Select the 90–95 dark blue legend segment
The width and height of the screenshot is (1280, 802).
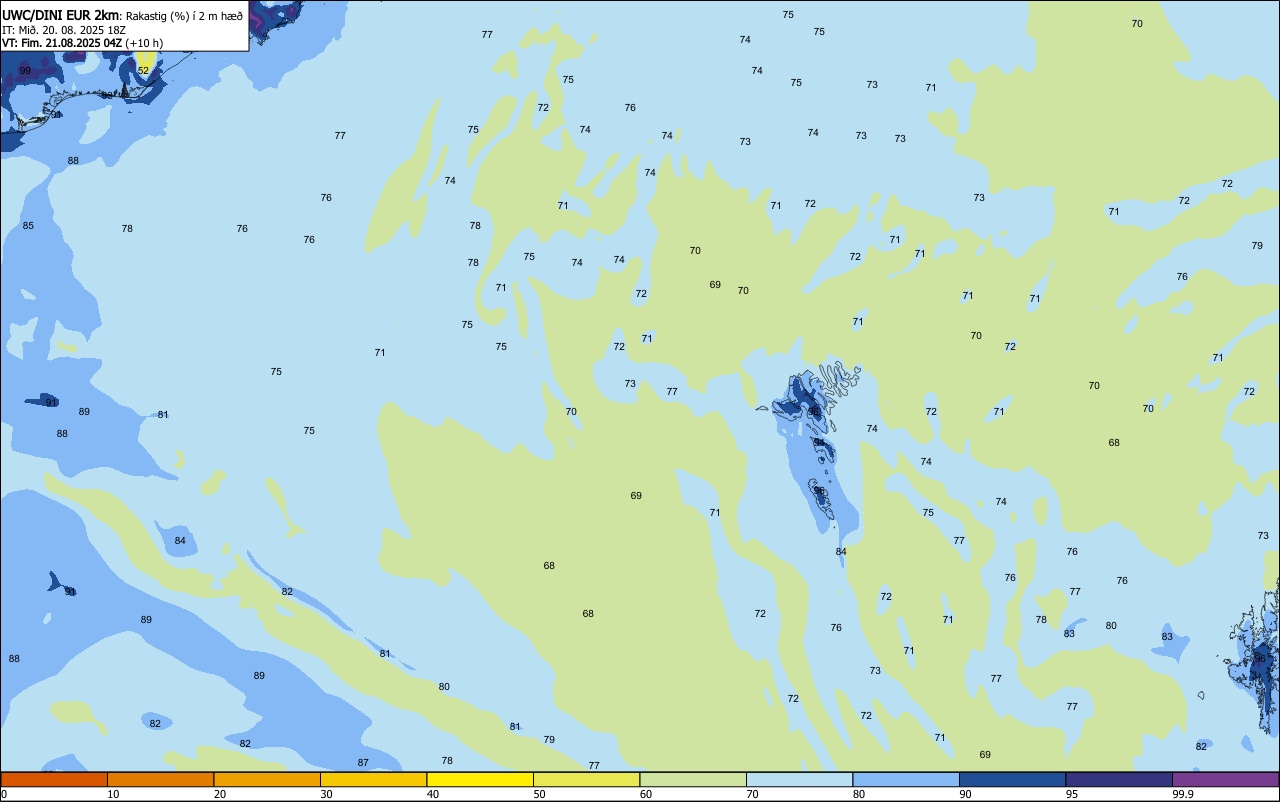click(x=1012, y=779)
